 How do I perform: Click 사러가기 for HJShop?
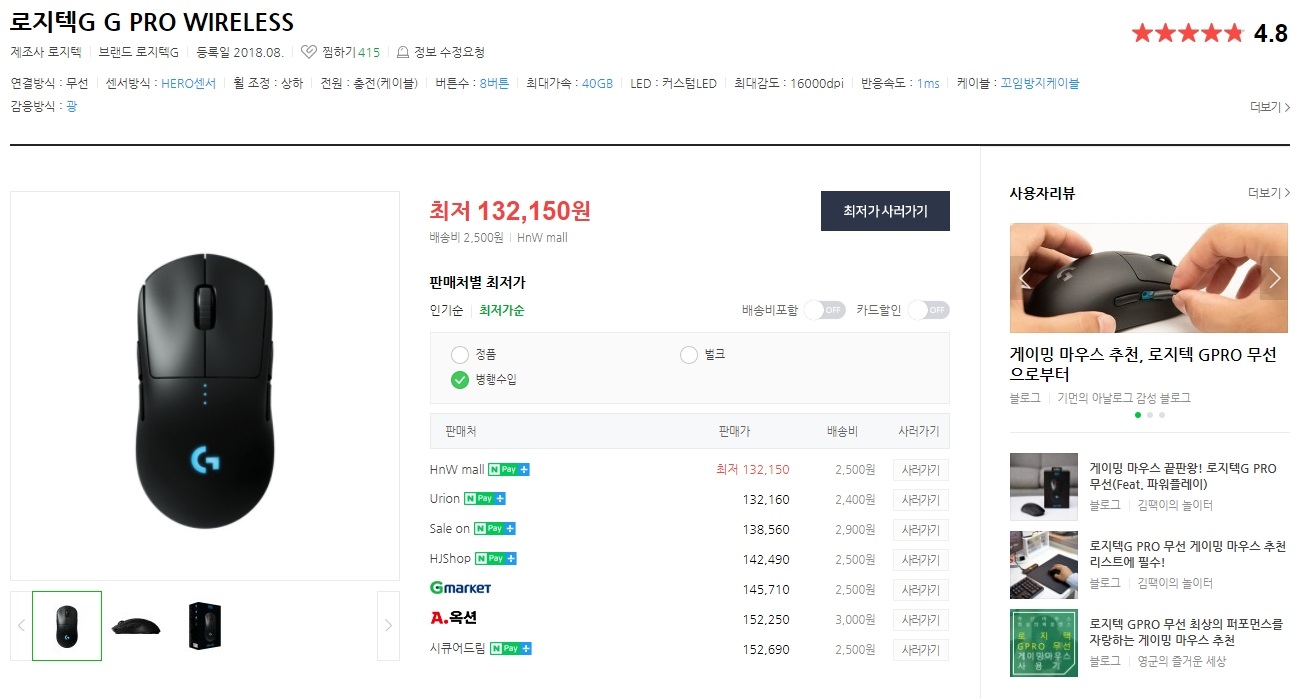pyautogui.click(x=921, y=560)
